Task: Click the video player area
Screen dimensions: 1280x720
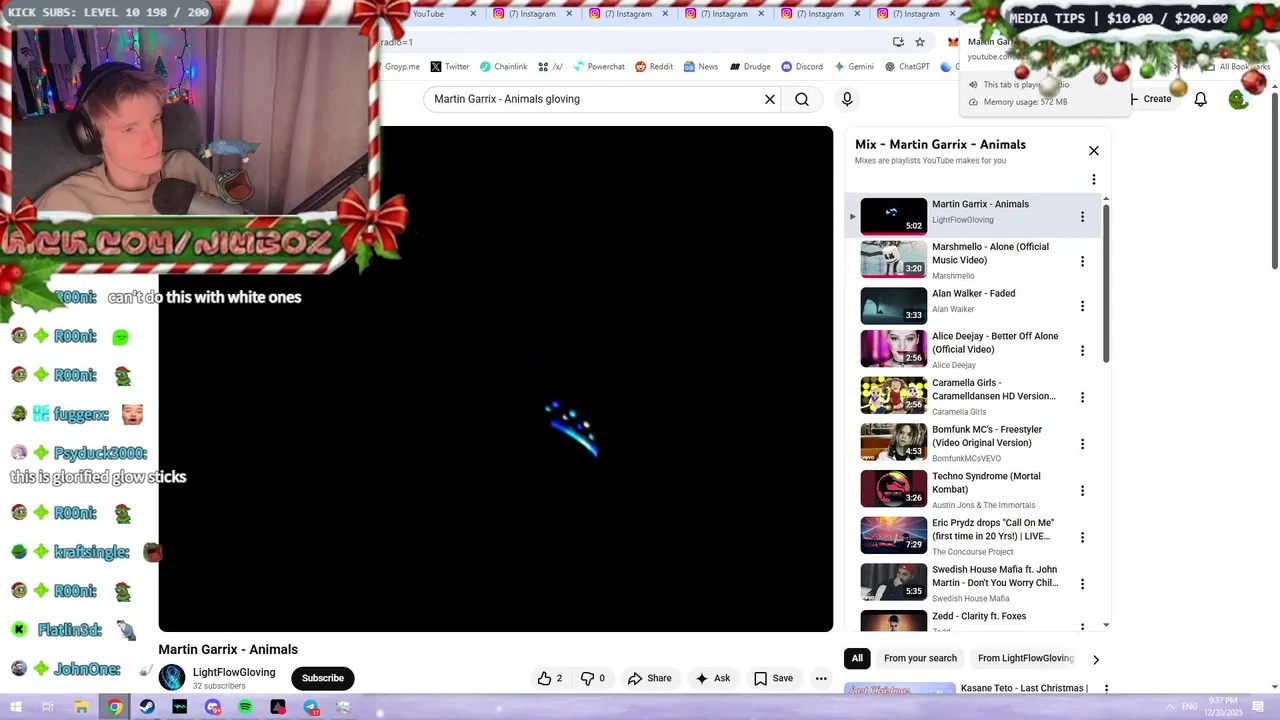Action: 495,379
